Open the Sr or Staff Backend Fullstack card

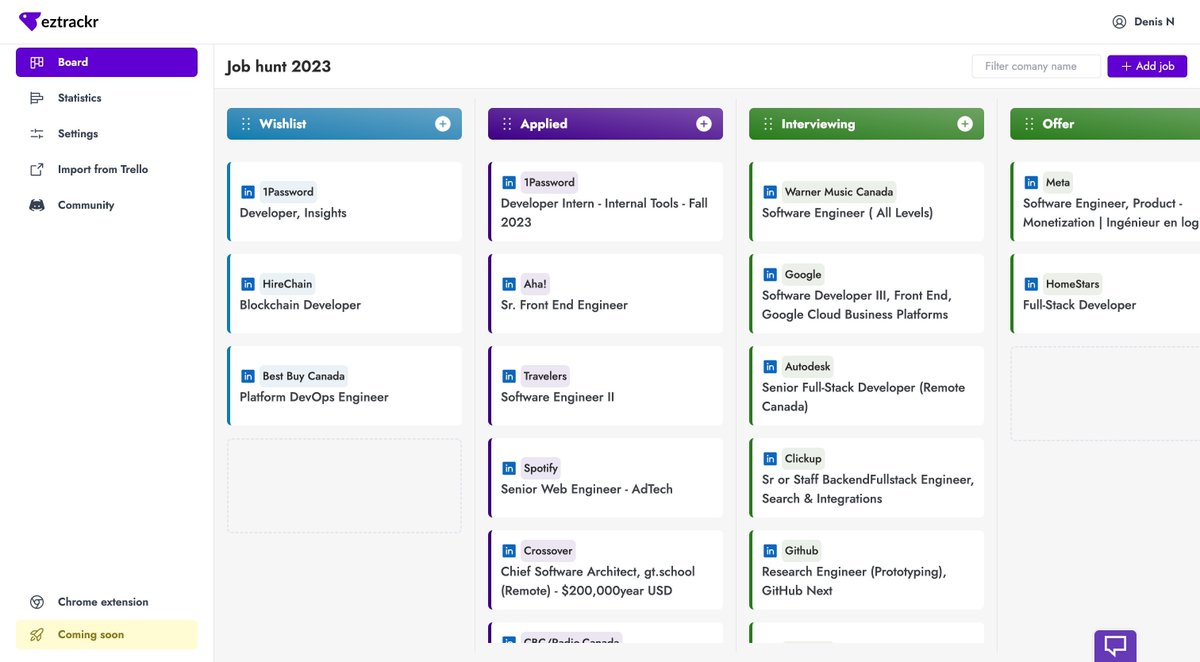coord(866,478)
